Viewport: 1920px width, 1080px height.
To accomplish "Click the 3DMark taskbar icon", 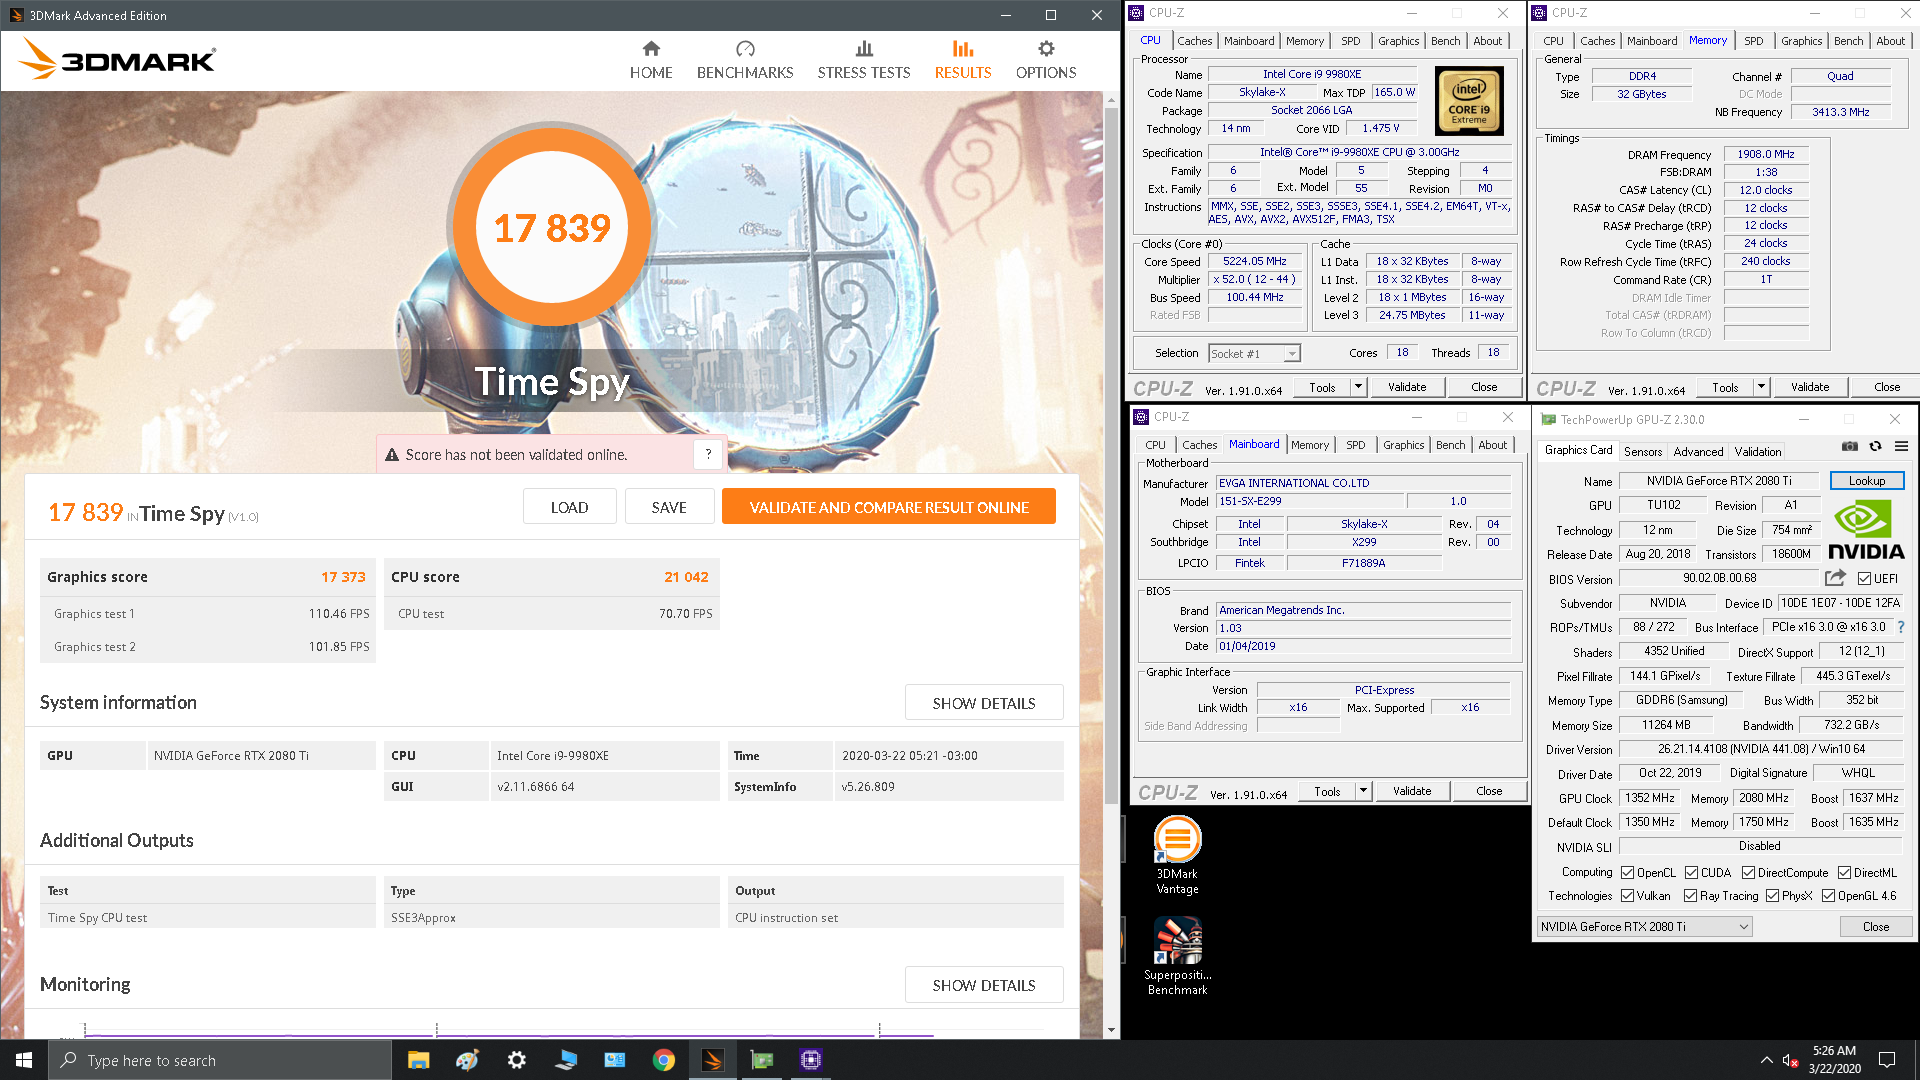I will (x=713, y=1060).
